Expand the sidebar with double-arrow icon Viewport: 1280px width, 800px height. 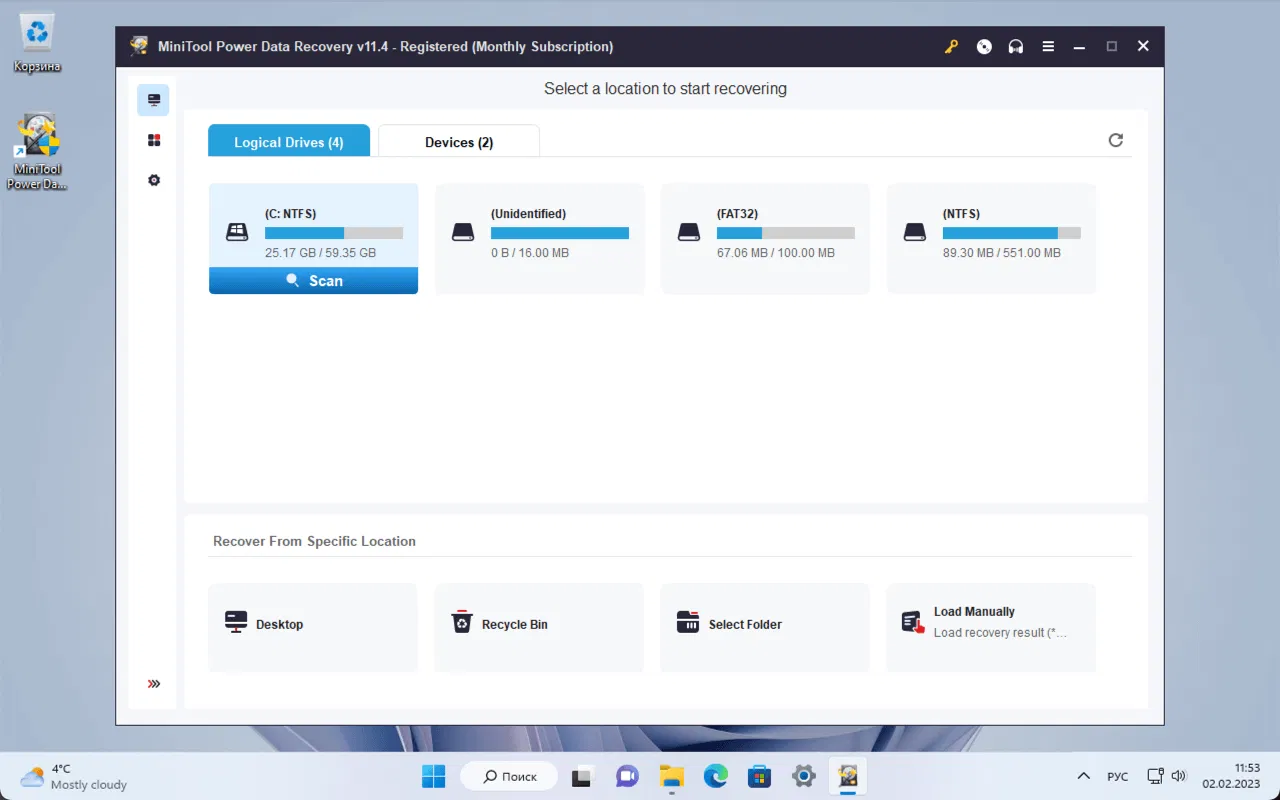pyautogui.click(x=154, y=684)
